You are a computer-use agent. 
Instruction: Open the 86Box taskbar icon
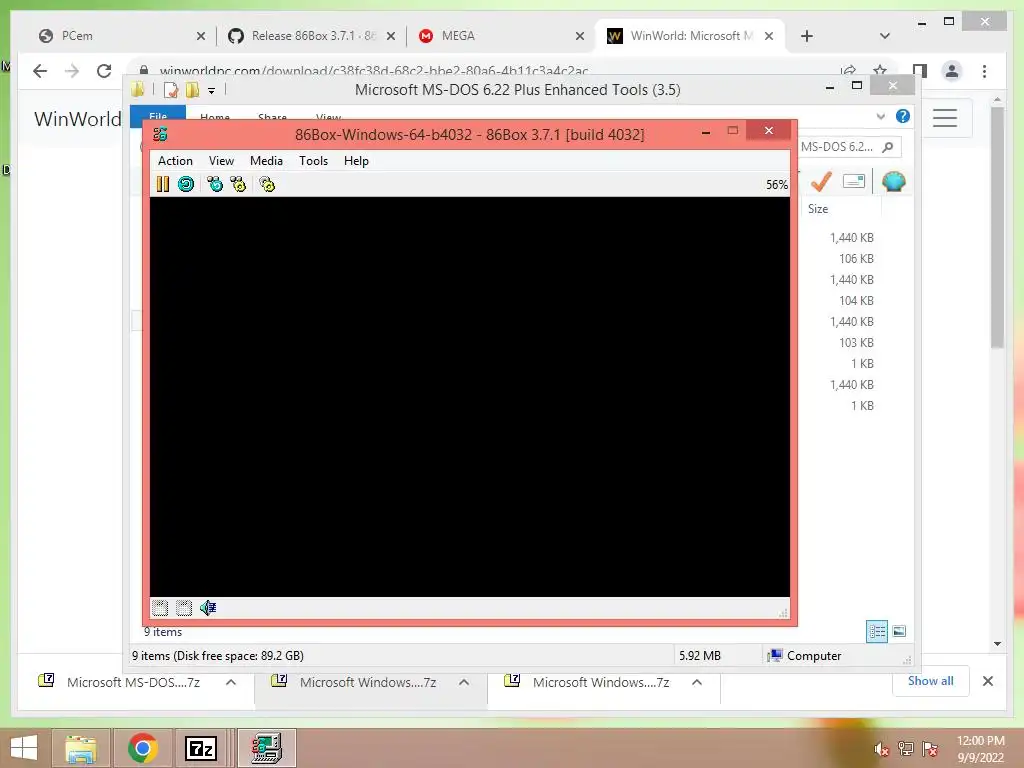(266, 748)
